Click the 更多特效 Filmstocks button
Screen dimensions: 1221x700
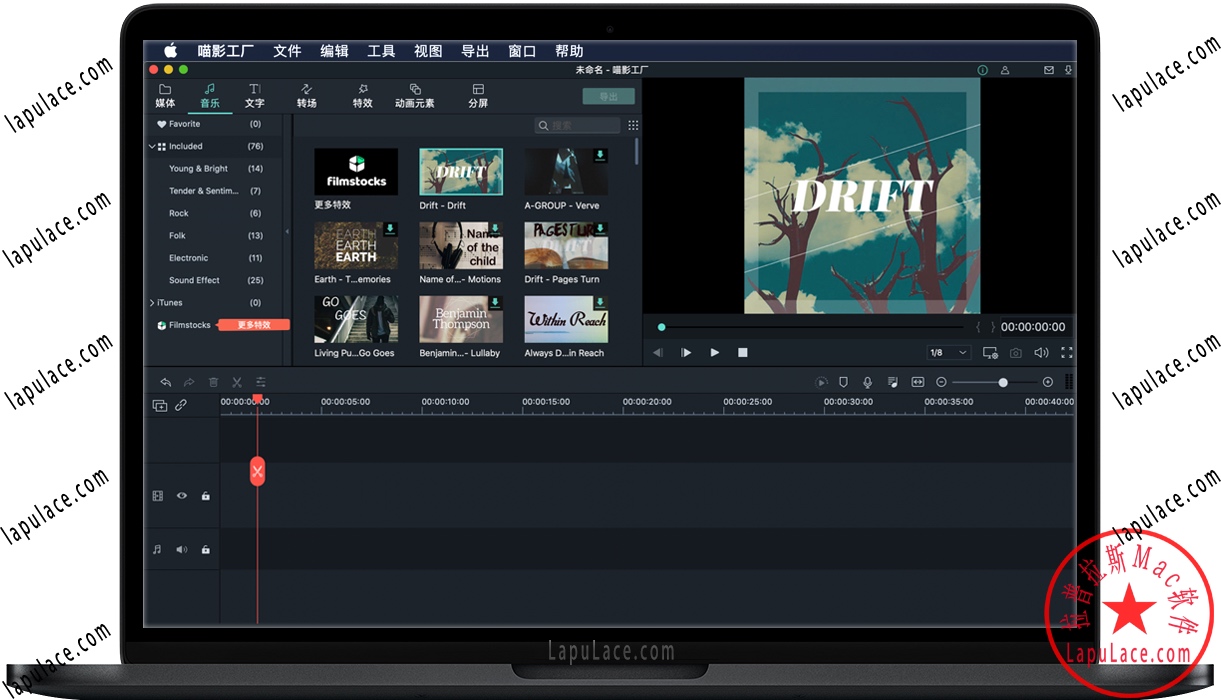(254, 325)
